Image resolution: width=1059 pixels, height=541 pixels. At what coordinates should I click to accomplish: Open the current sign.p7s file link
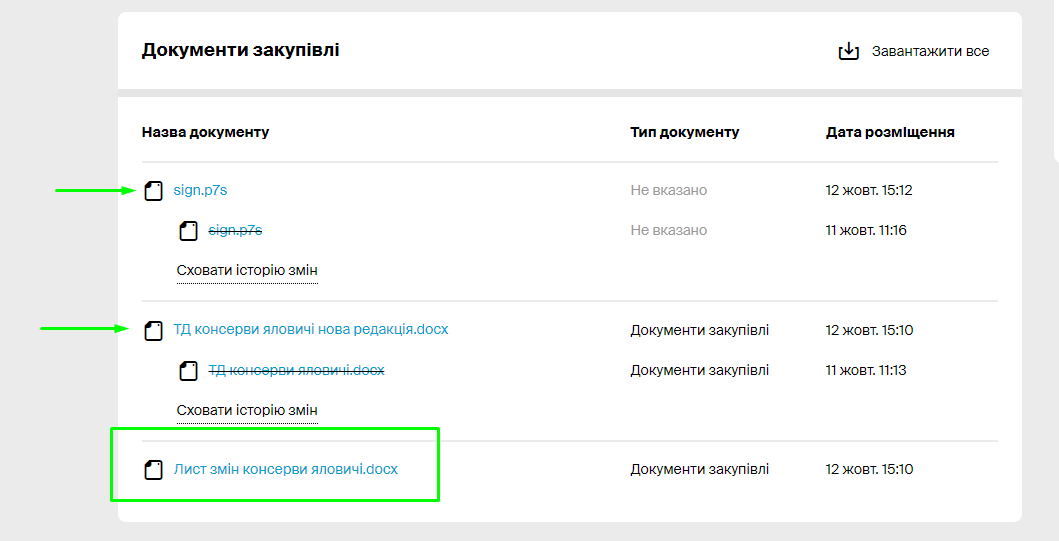[193, 190]
